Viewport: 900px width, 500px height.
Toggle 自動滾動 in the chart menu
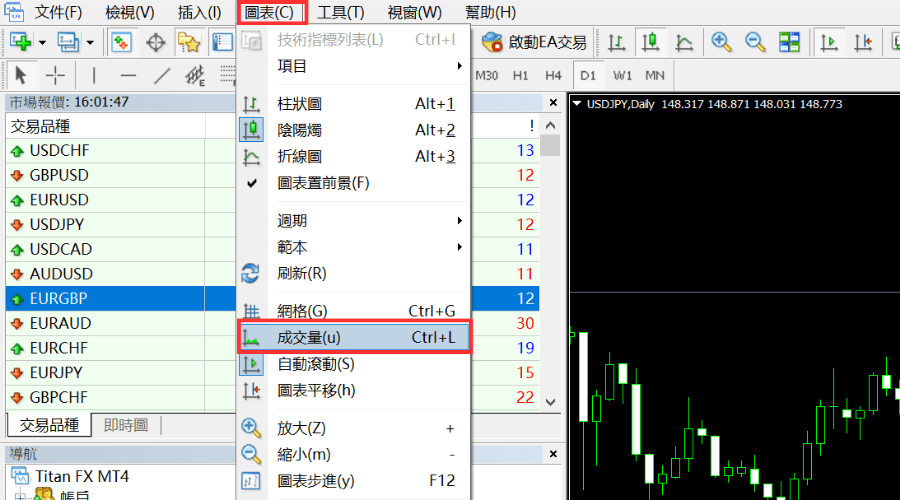(x=315, y=364)
